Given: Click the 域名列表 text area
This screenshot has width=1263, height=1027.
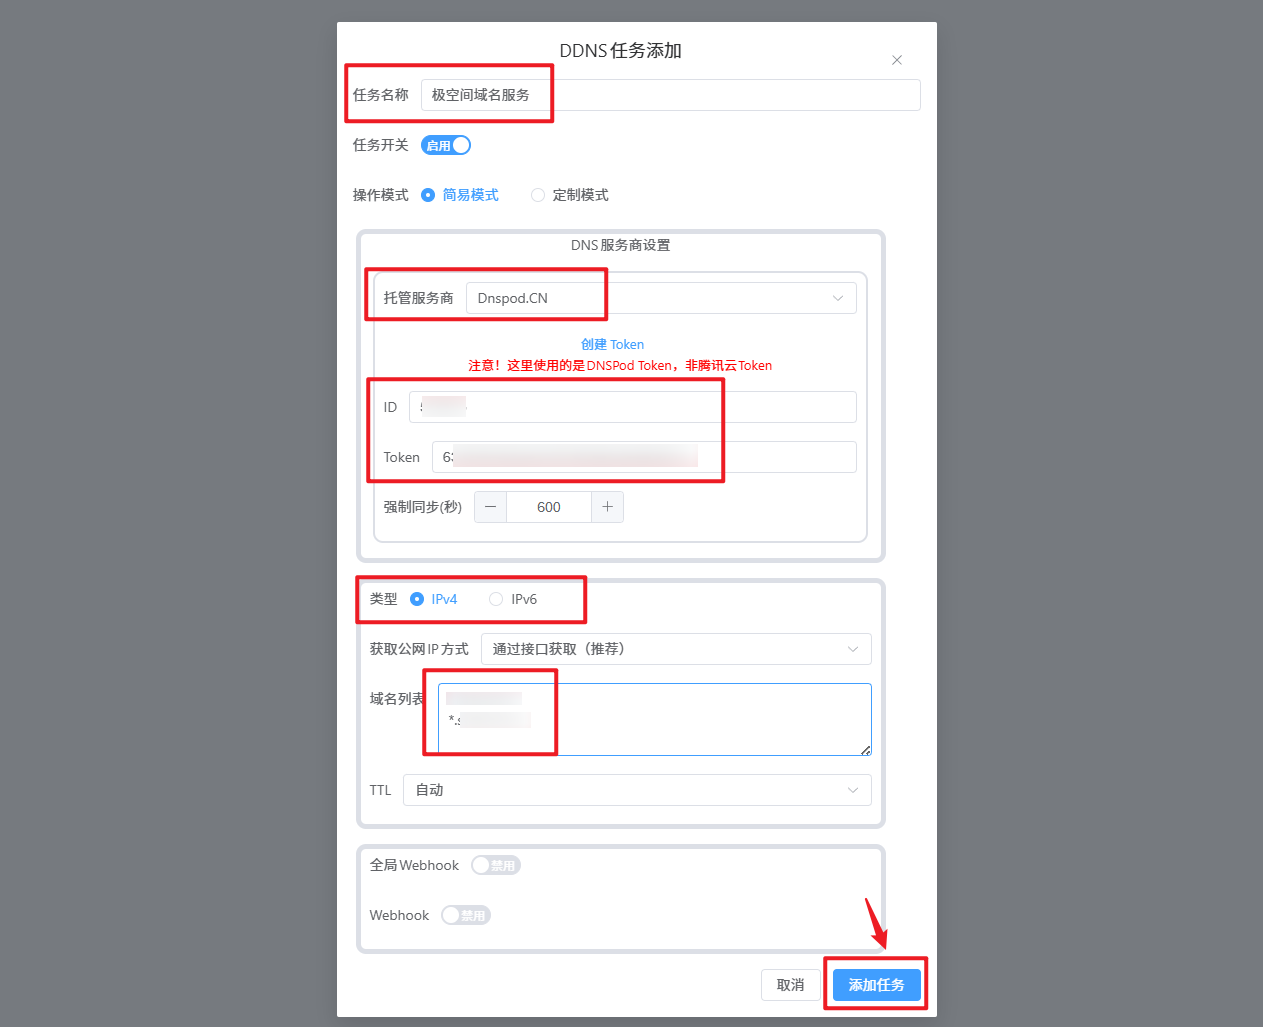Looking at the screenshot, I should (655, 719).
